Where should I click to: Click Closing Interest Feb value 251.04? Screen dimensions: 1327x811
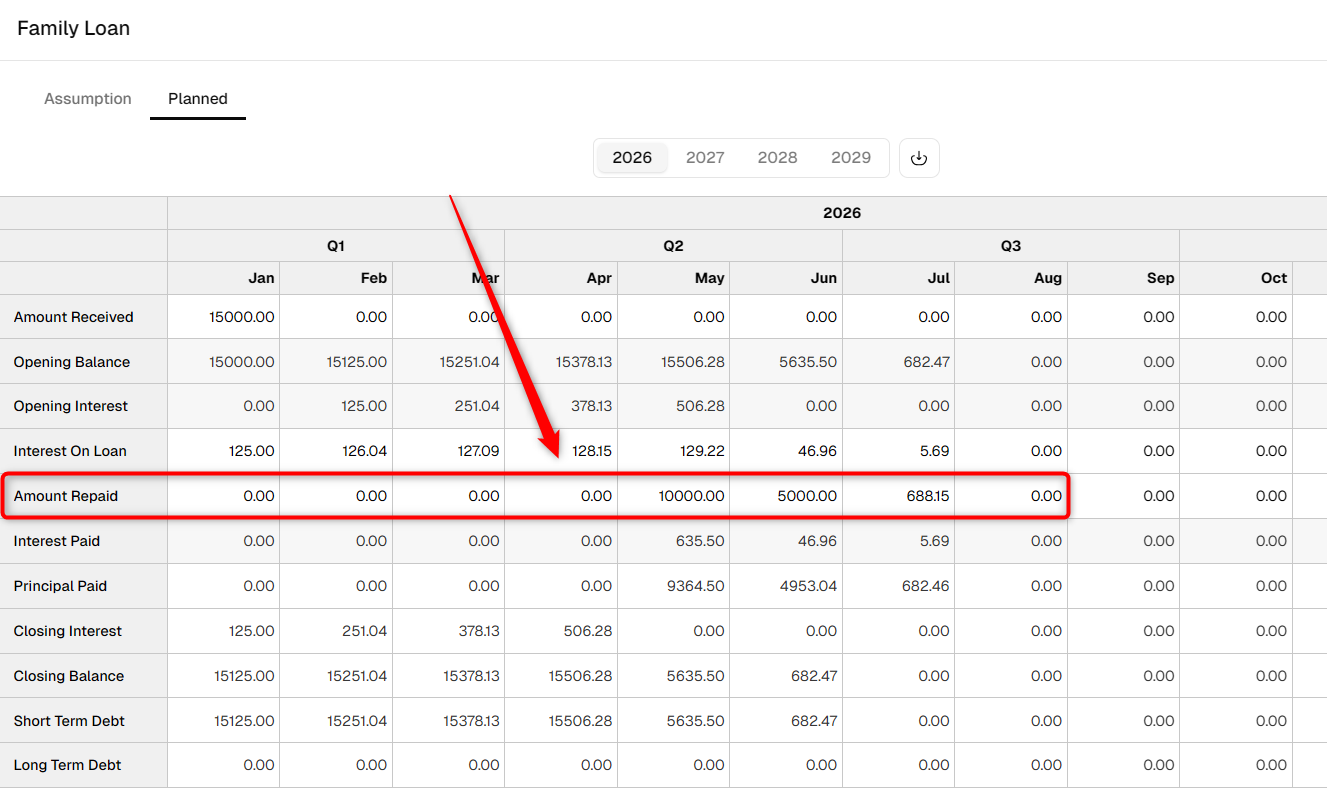(365, 631)
